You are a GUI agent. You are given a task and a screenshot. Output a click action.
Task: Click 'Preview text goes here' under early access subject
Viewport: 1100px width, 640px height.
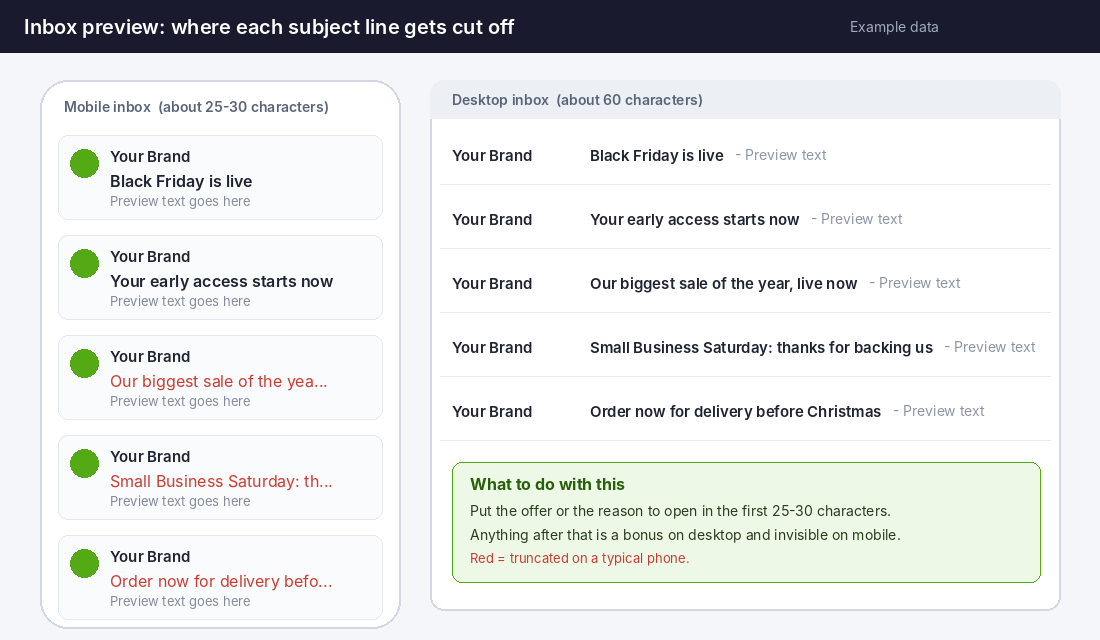(180, 301)
